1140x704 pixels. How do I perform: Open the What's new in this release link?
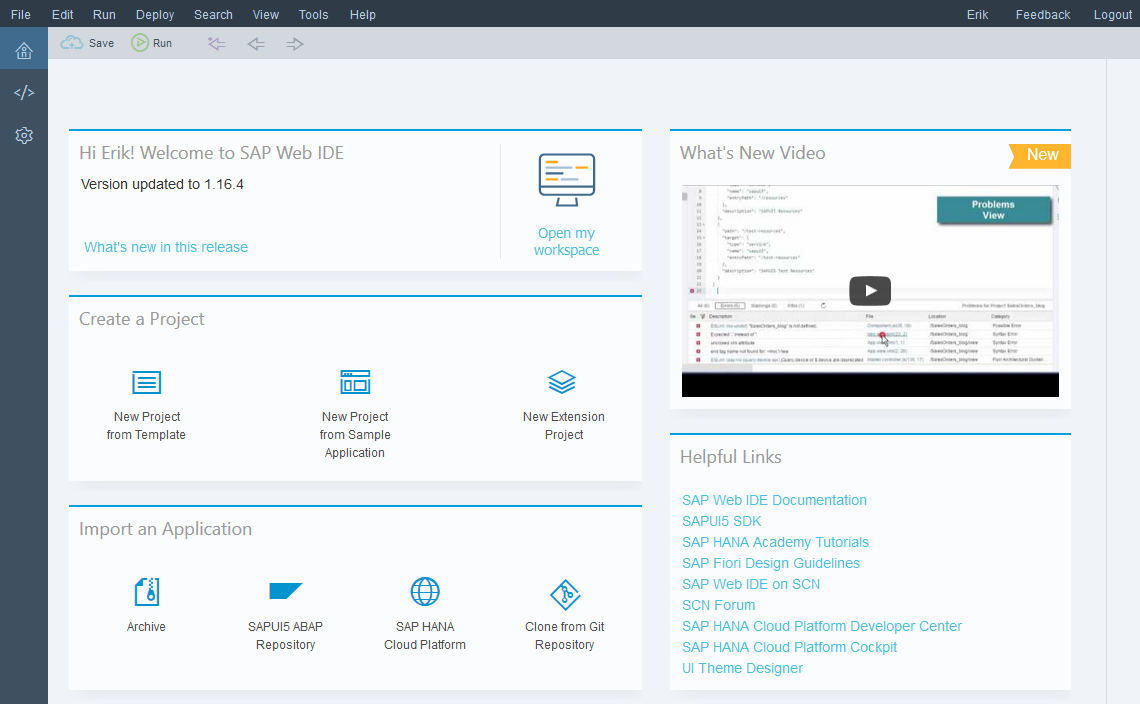166,247
